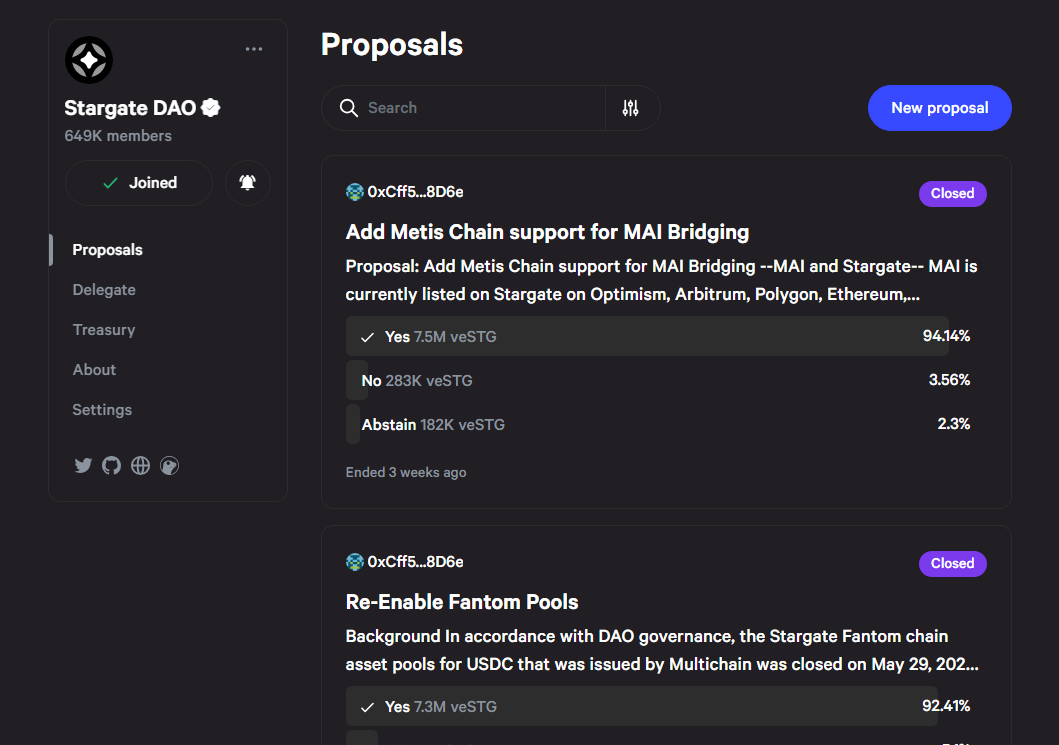Click the New proposal button
Image resolution: width=1059 pixels, height=745 pixels.
[x=939, y=108]
